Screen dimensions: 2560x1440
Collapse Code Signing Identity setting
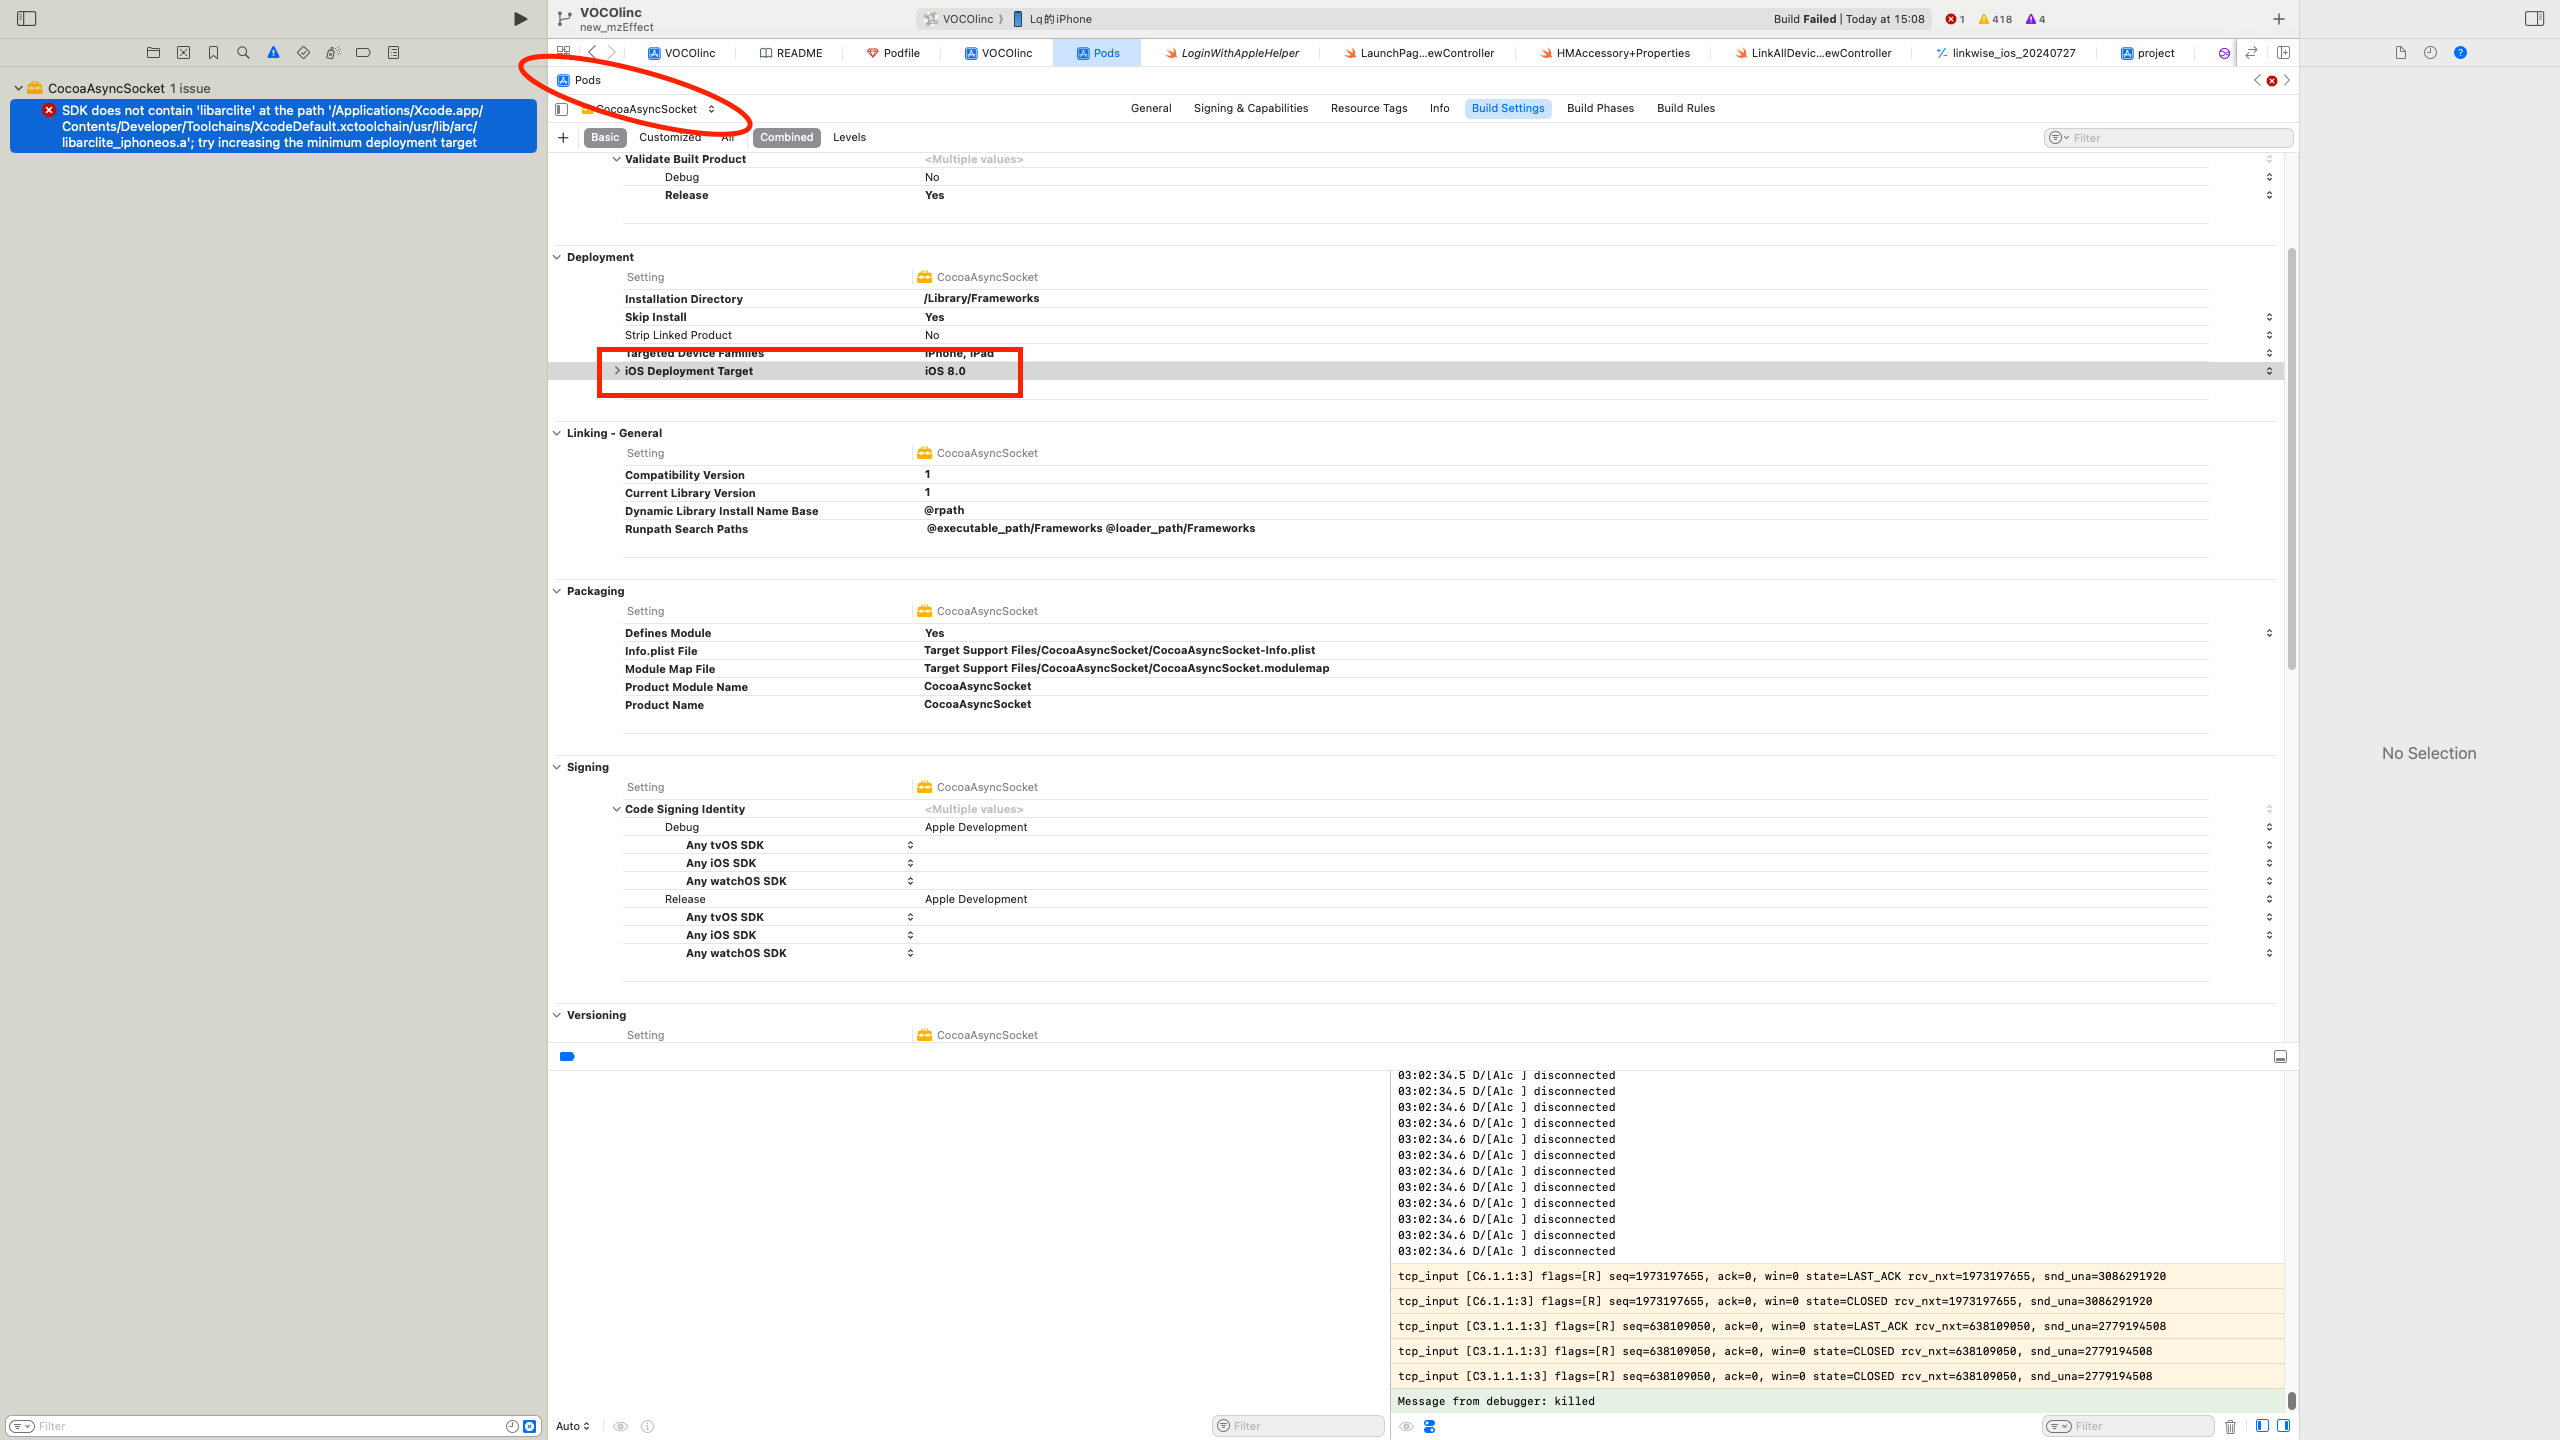pos(616,809)
